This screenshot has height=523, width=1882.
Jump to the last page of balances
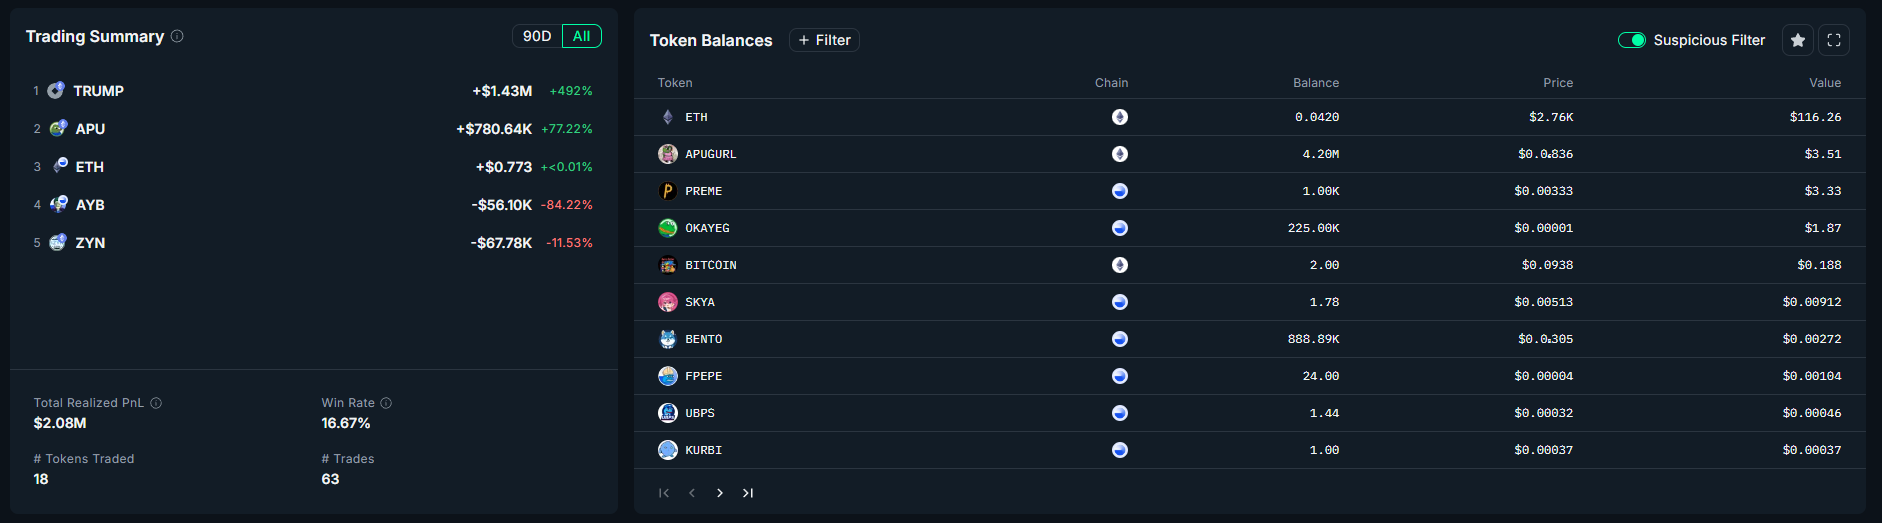tap(748, 493)
